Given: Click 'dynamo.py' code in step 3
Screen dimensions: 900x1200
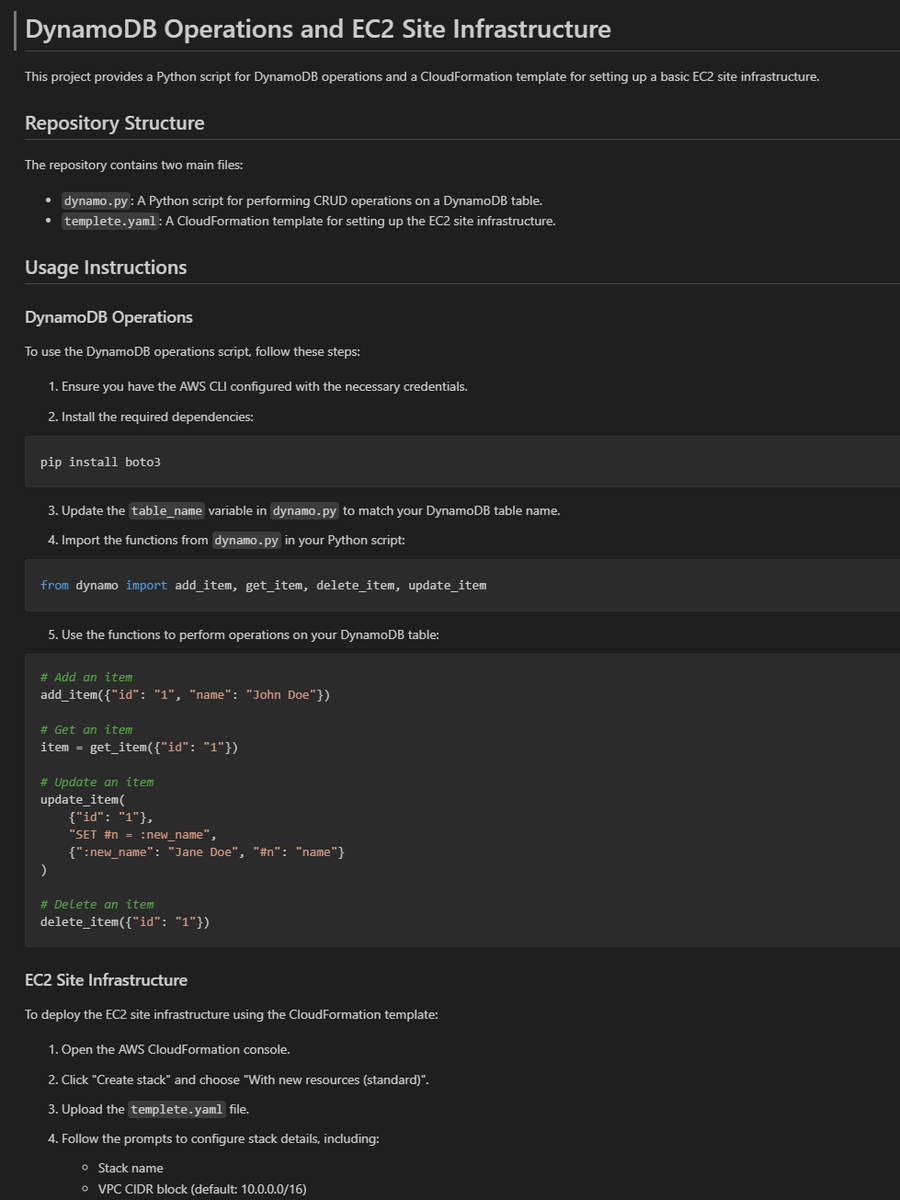Looking at the screenshot, I should [x=305, y=510].
